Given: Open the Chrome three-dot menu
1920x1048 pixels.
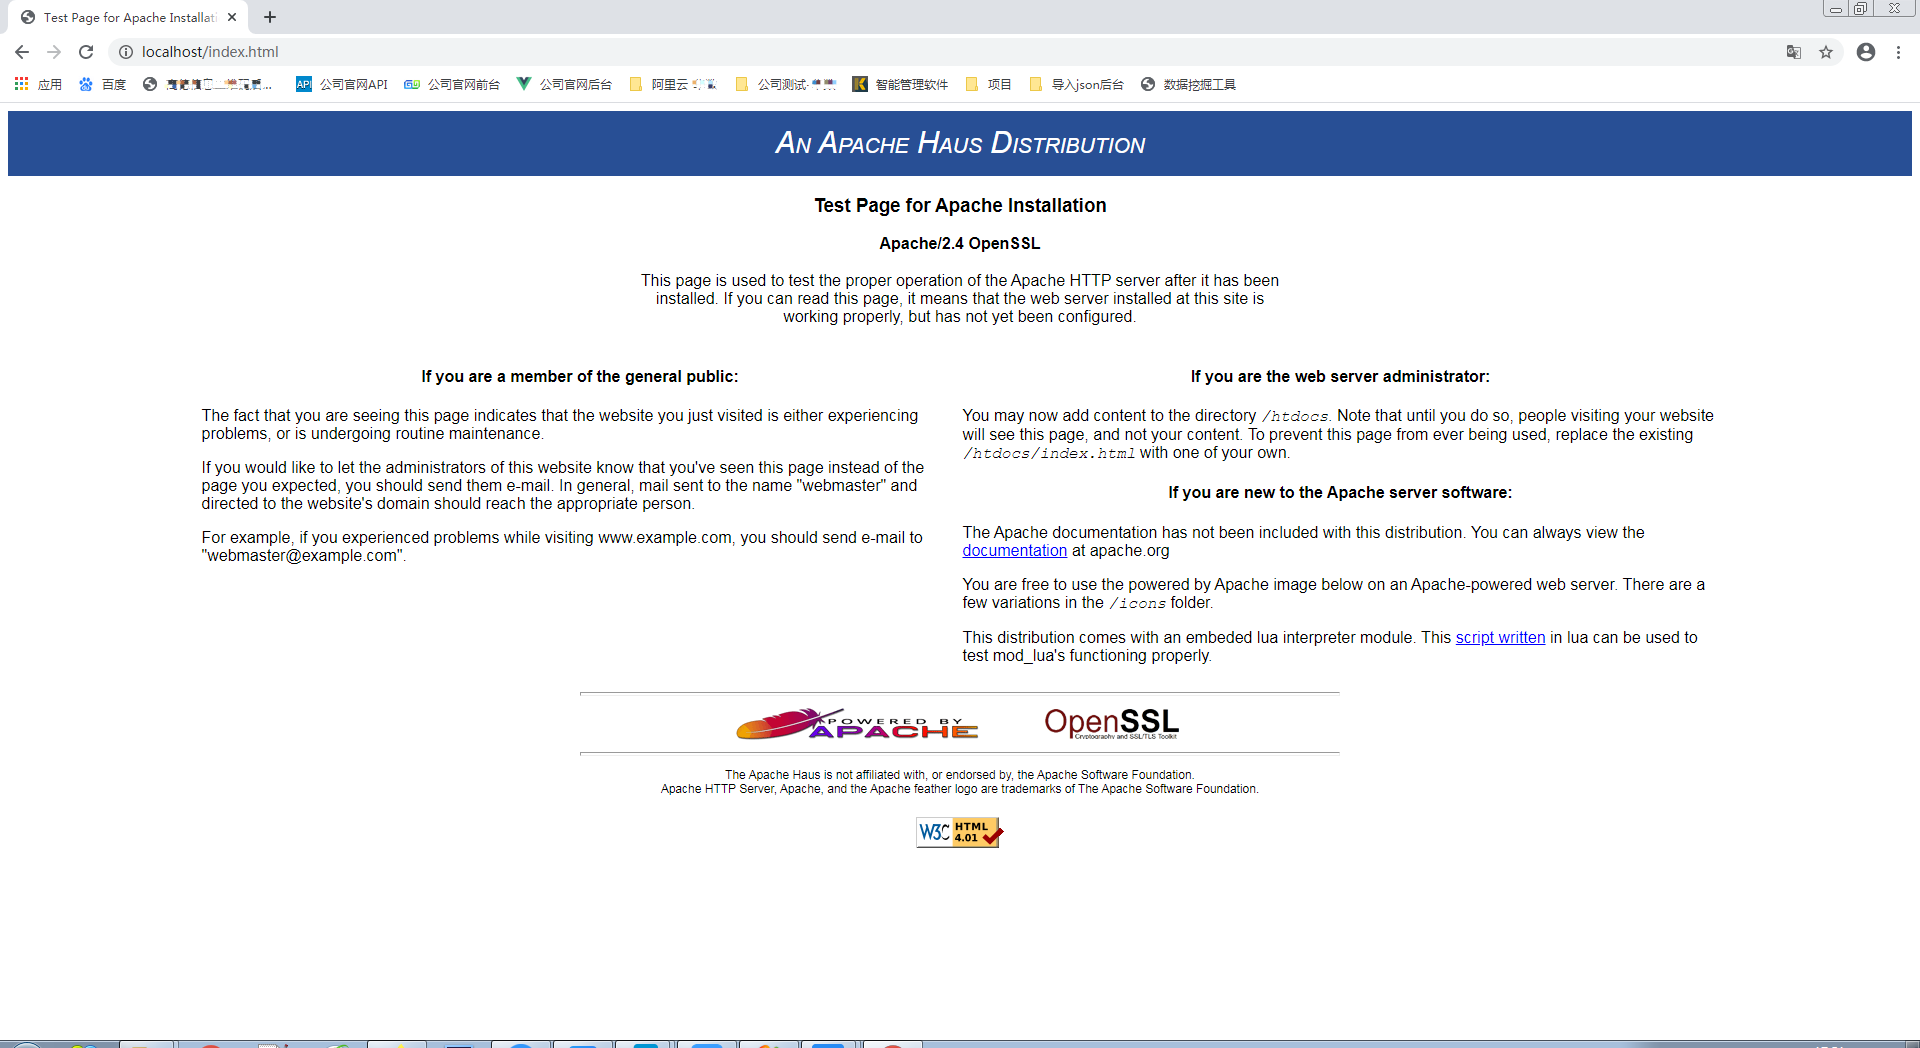Looking at the screenshot, I should 1898,52.
